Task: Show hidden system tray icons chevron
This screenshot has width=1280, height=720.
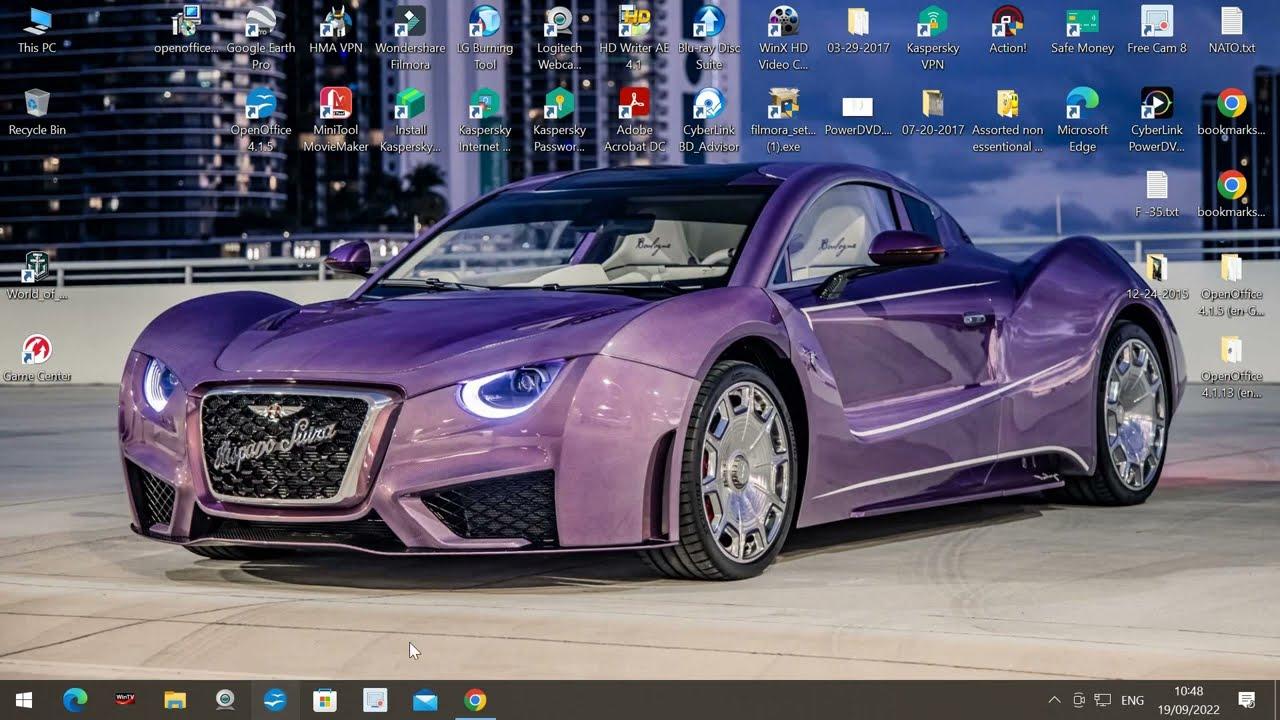Action: tap(1053, 700)
